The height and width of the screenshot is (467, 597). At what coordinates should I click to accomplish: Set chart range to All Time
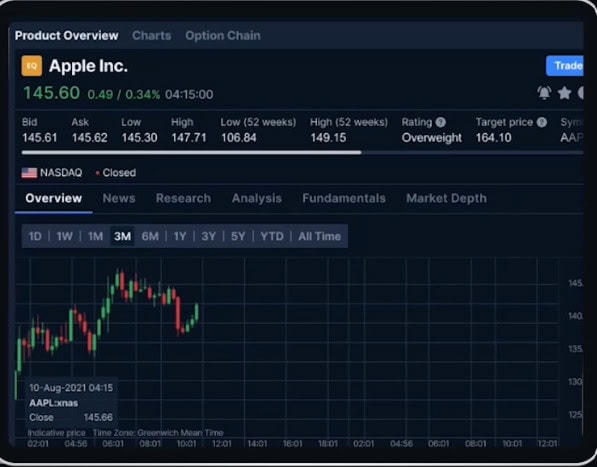pos(319,236)
